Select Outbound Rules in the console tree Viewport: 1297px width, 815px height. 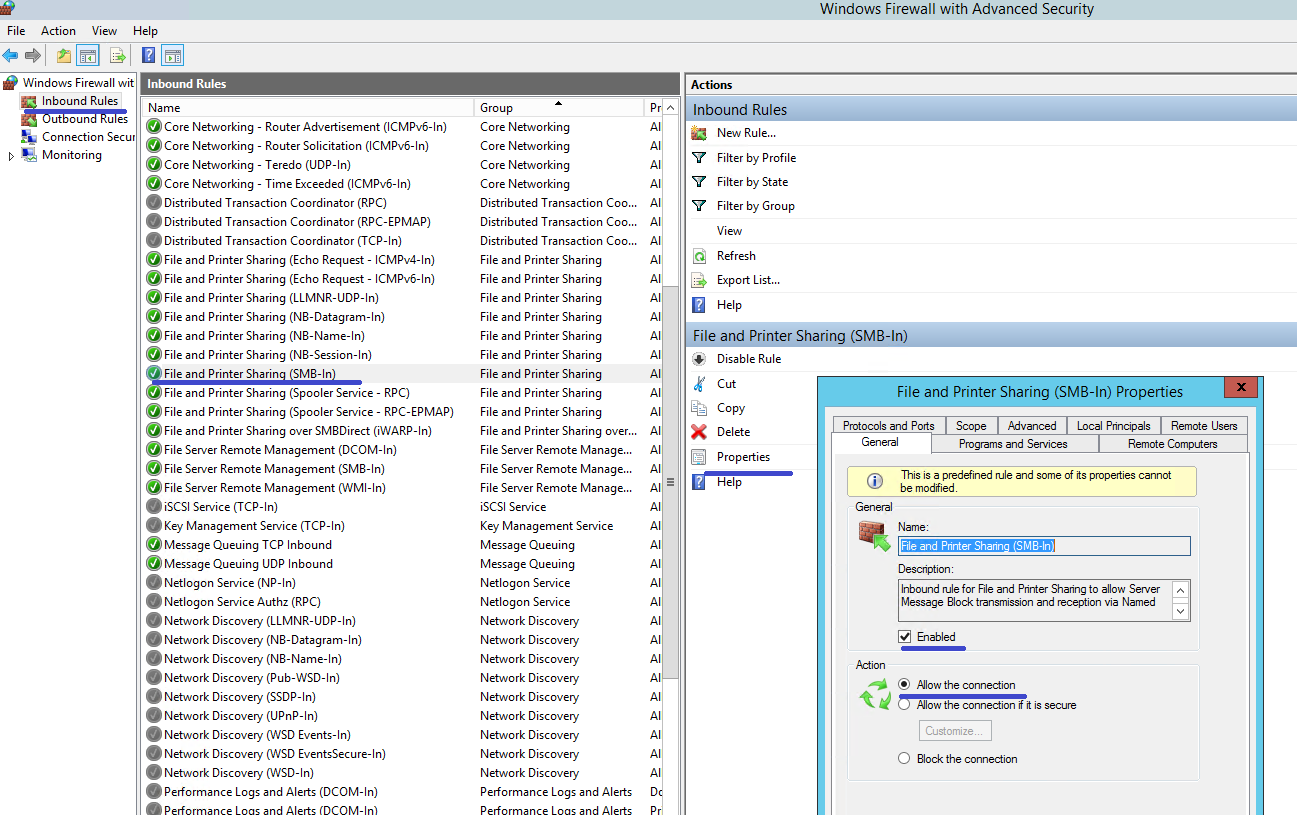84,119
